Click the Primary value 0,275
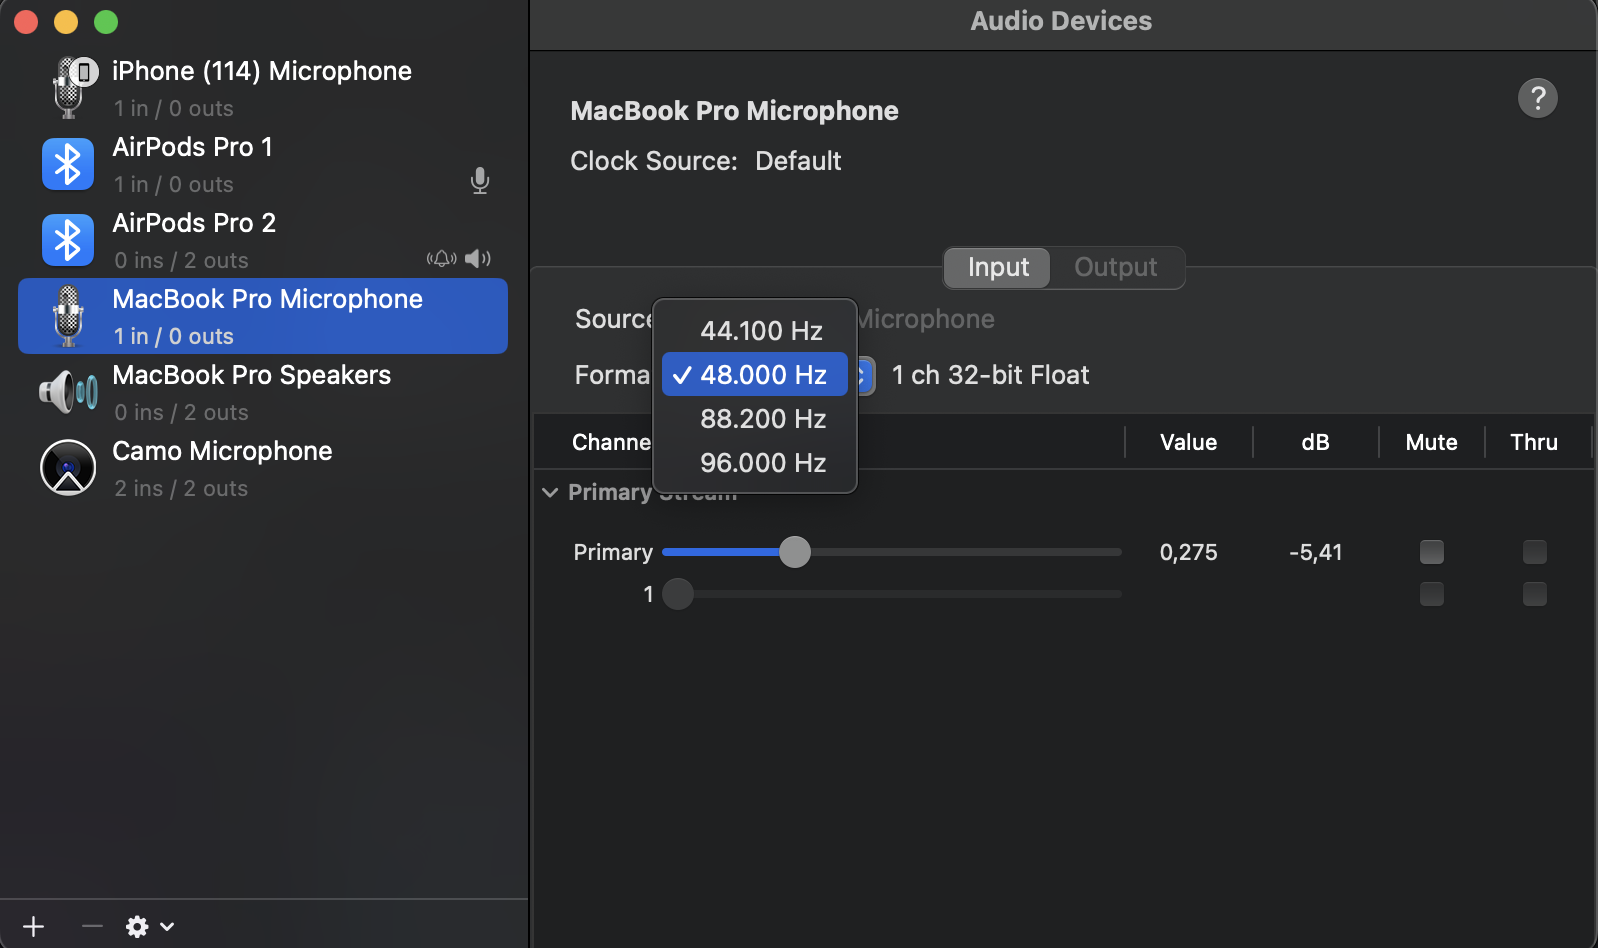The width and height of the screenshot is (1598, 948). pos(1188,552)
